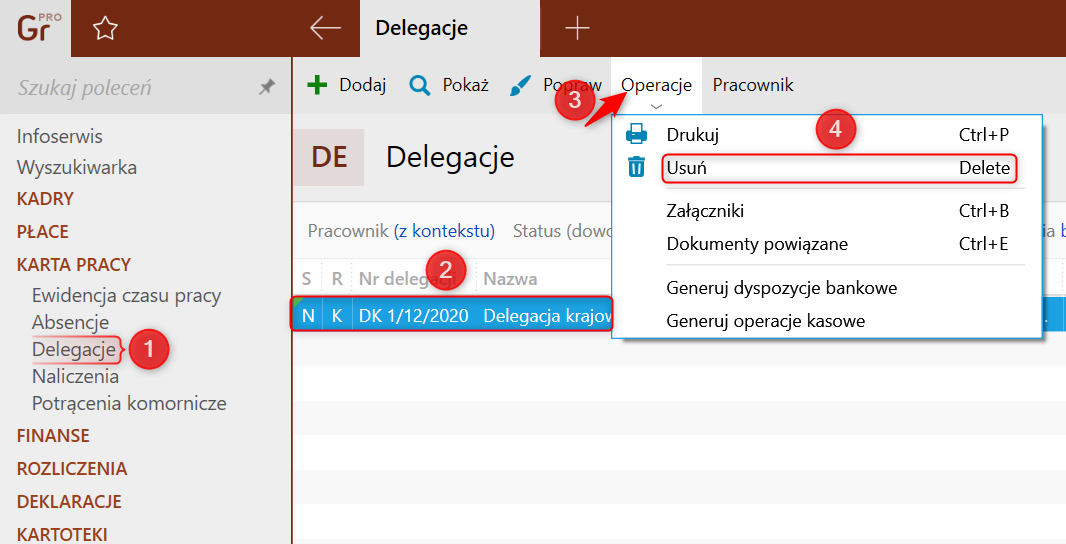Click the Gr PRO application logo

(39, 28)
